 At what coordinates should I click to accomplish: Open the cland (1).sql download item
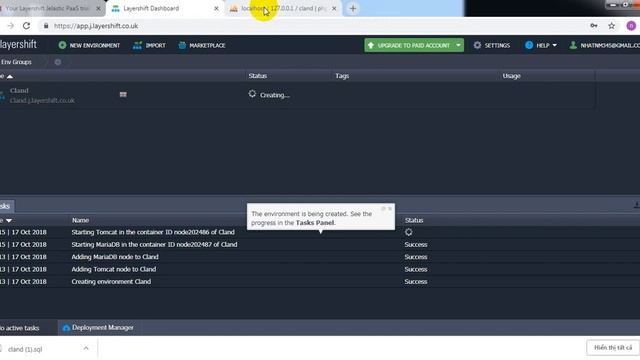tap(25, 349)
